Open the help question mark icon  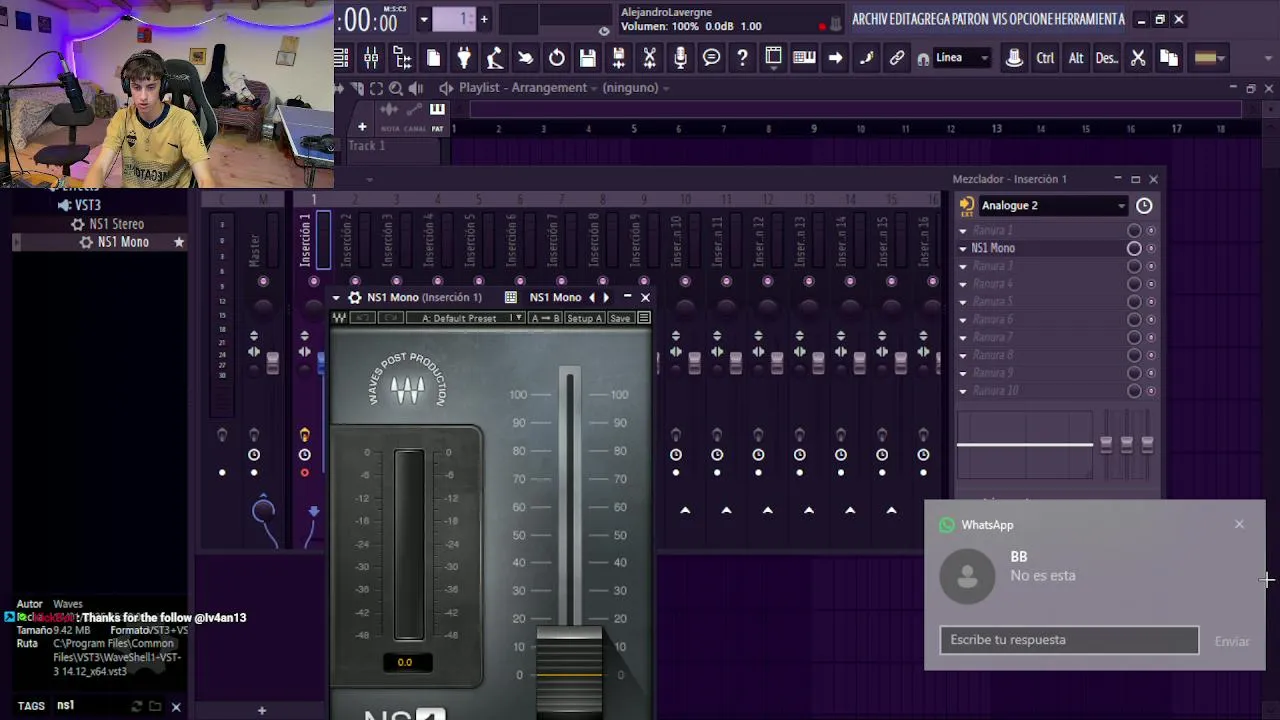(x=742, y=58)
